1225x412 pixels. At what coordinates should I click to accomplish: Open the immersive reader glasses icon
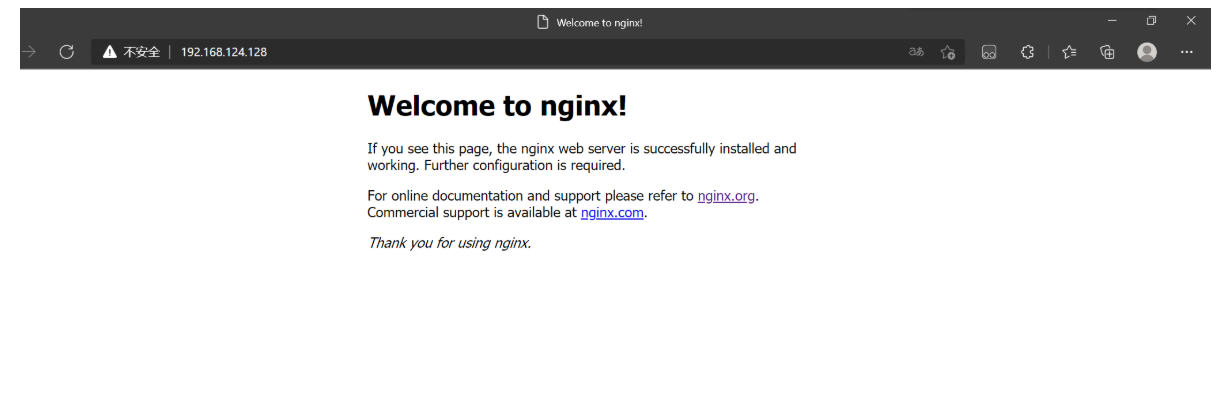989,52
